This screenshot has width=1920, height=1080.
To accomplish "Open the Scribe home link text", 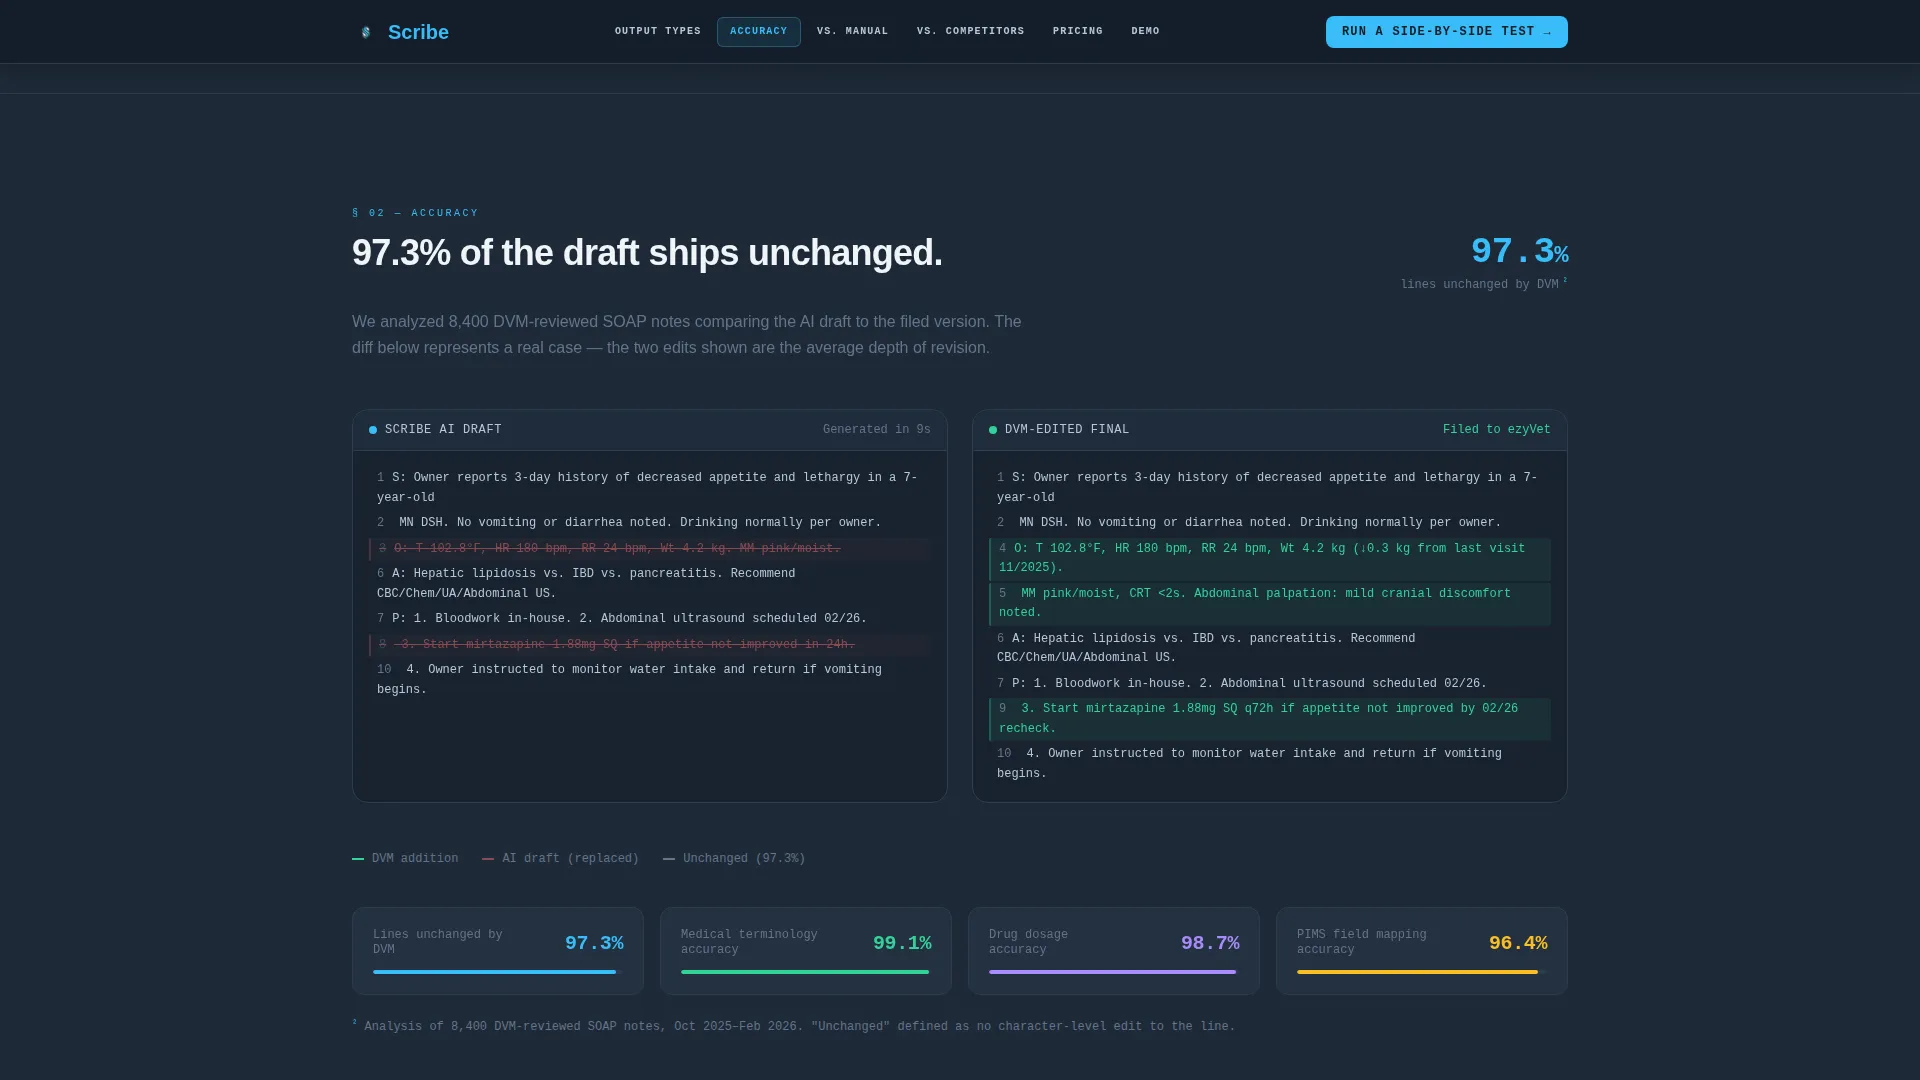I will click(418, 32).
